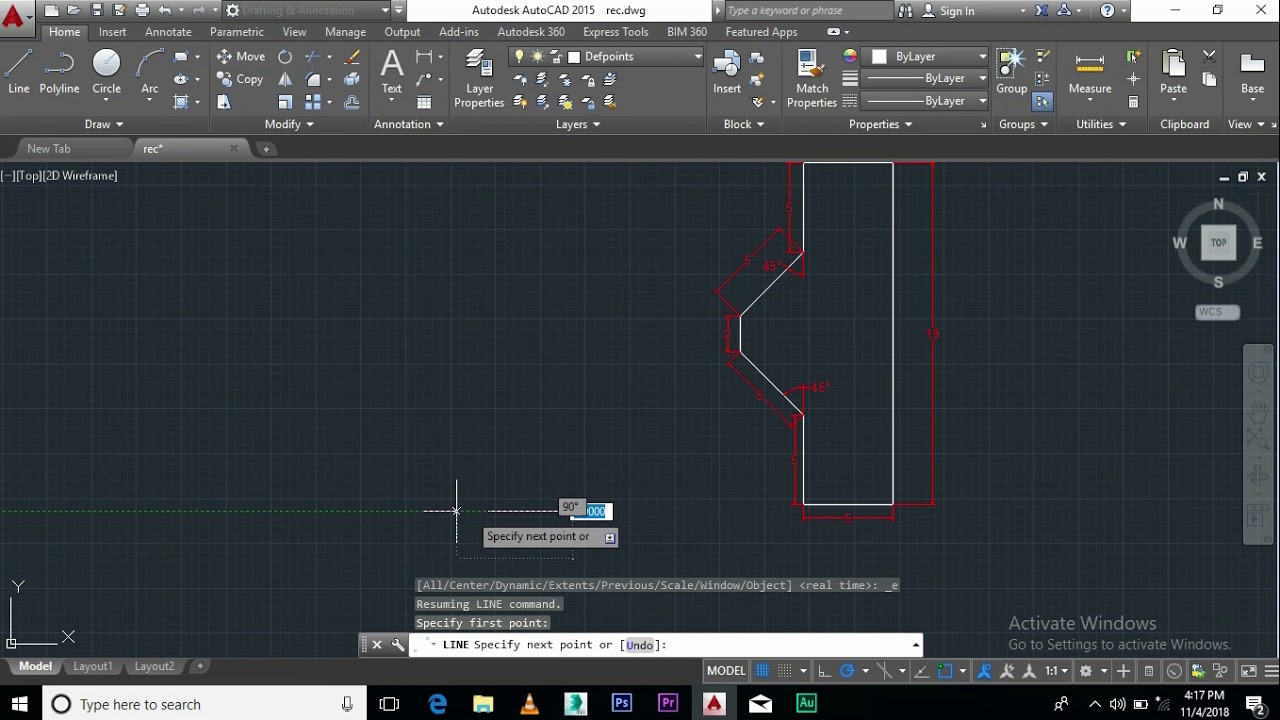Click the Move tool in Modify

(x=240, y=56)
